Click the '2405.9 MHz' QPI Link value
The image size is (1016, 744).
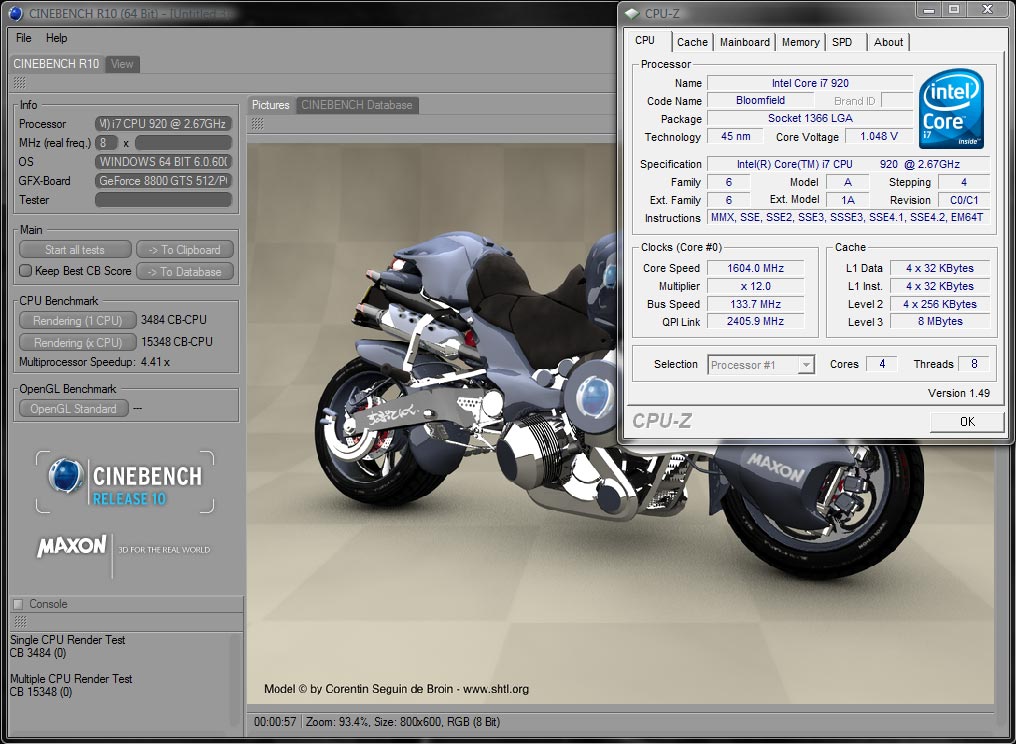pyautogui.click(x=756, y=321)
